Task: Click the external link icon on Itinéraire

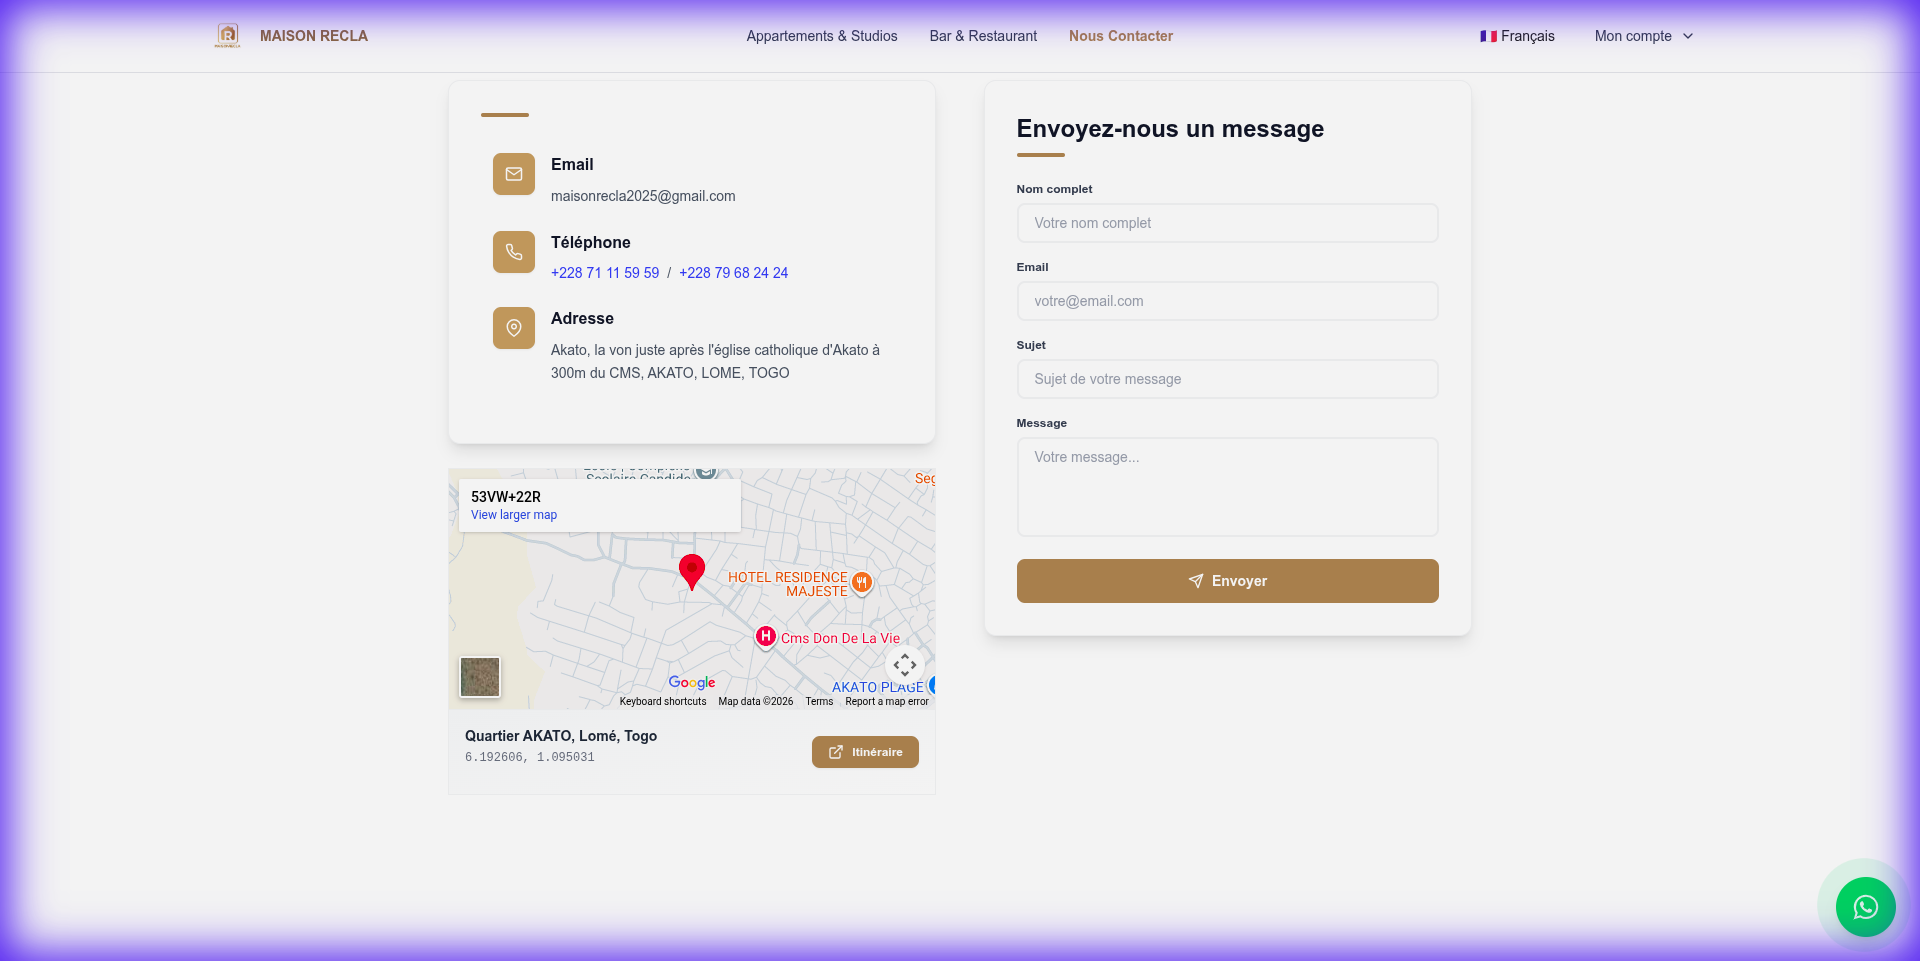Action: pos(835,752)
